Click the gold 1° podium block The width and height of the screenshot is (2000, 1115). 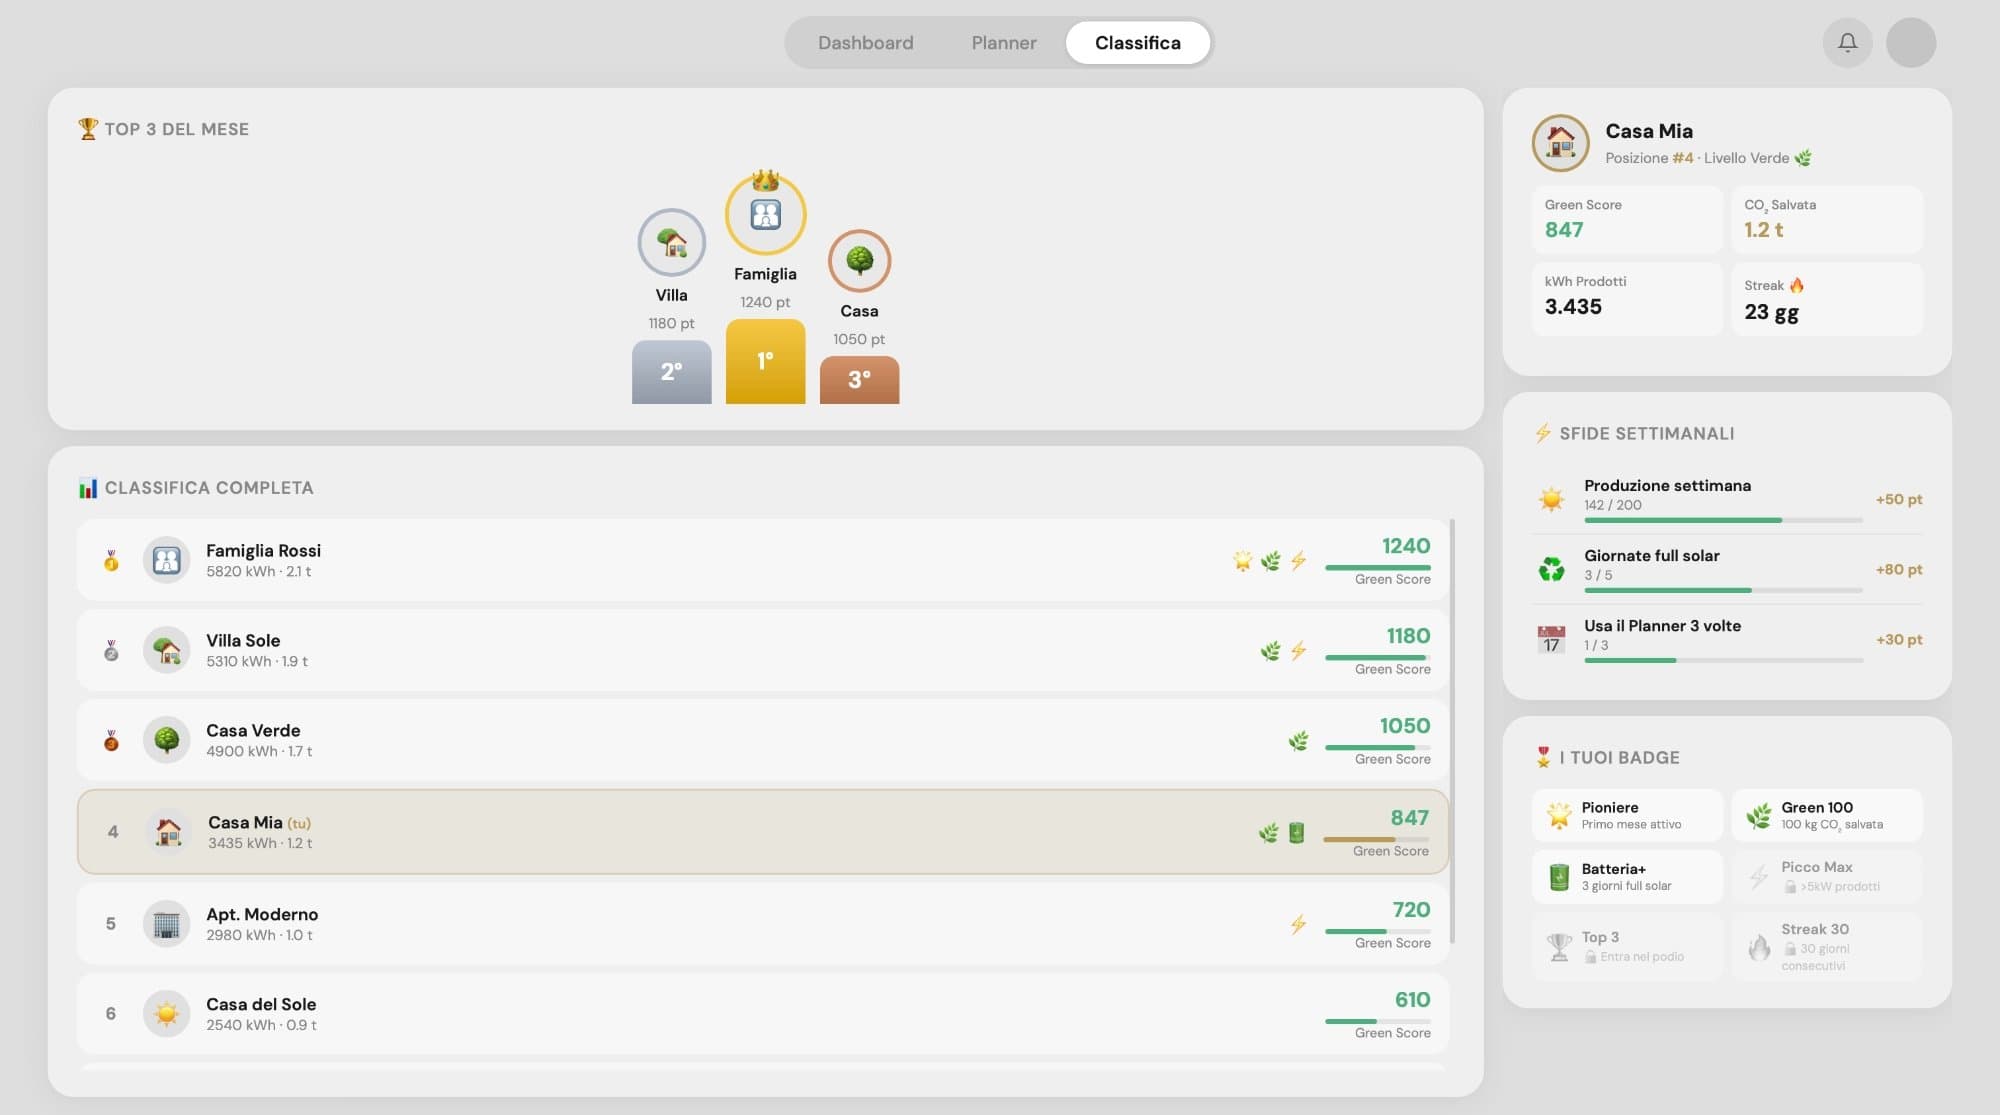tap(765, 361)
